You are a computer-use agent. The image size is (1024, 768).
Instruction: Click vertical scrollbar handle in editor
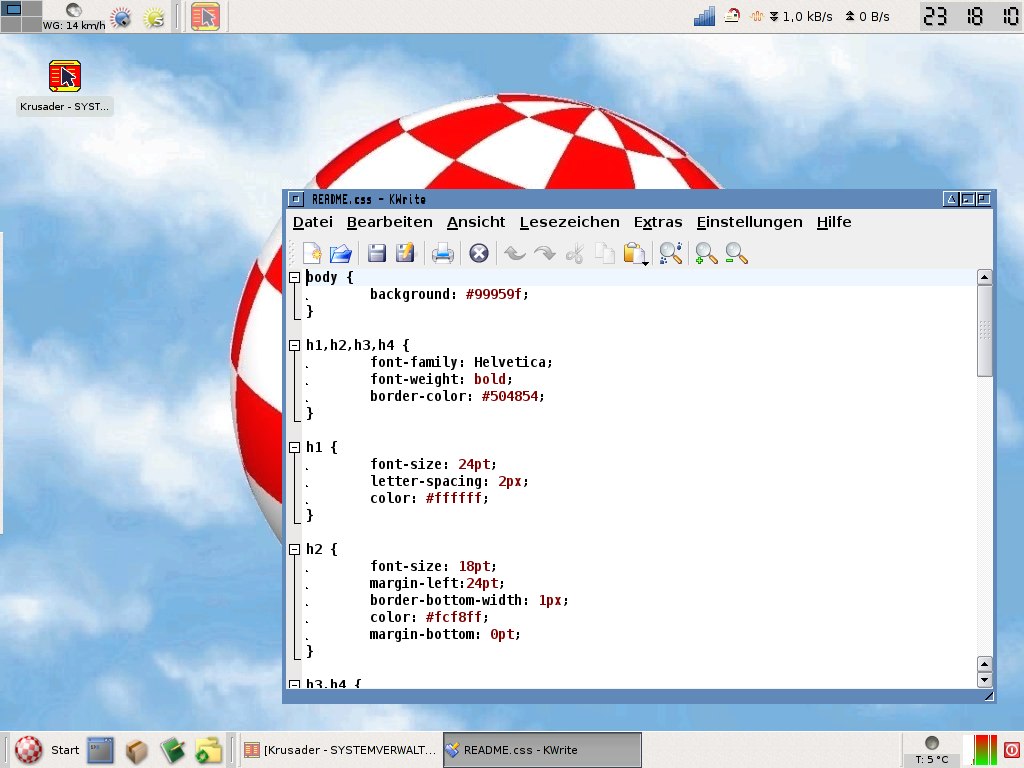click(985, 330)
